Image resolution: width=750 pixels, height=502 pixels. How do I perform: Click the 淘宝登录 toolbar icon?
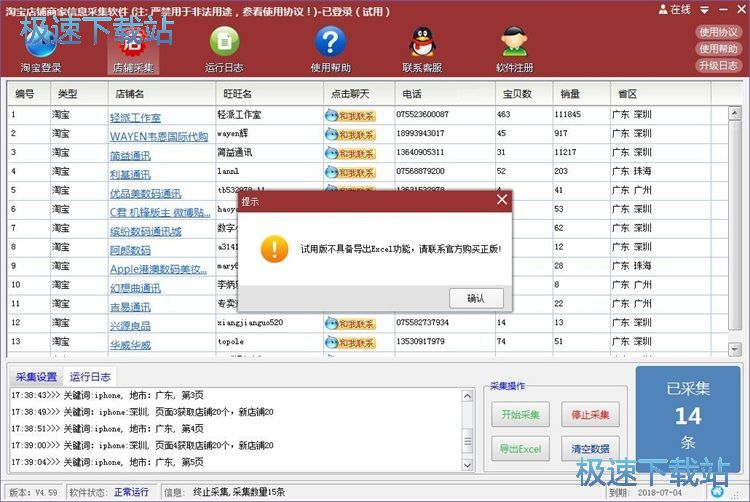point(41,50)
